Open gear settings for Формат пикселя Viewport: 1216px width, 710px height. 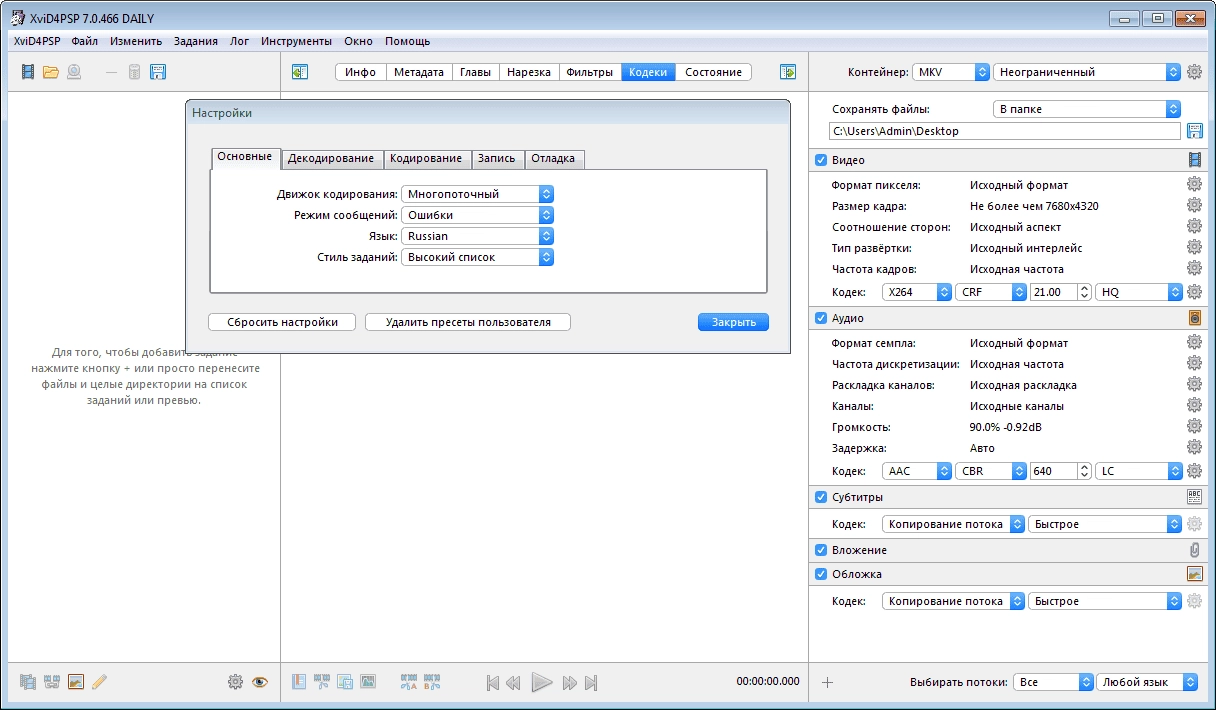pyautogui.click(x=1194, y=185)
